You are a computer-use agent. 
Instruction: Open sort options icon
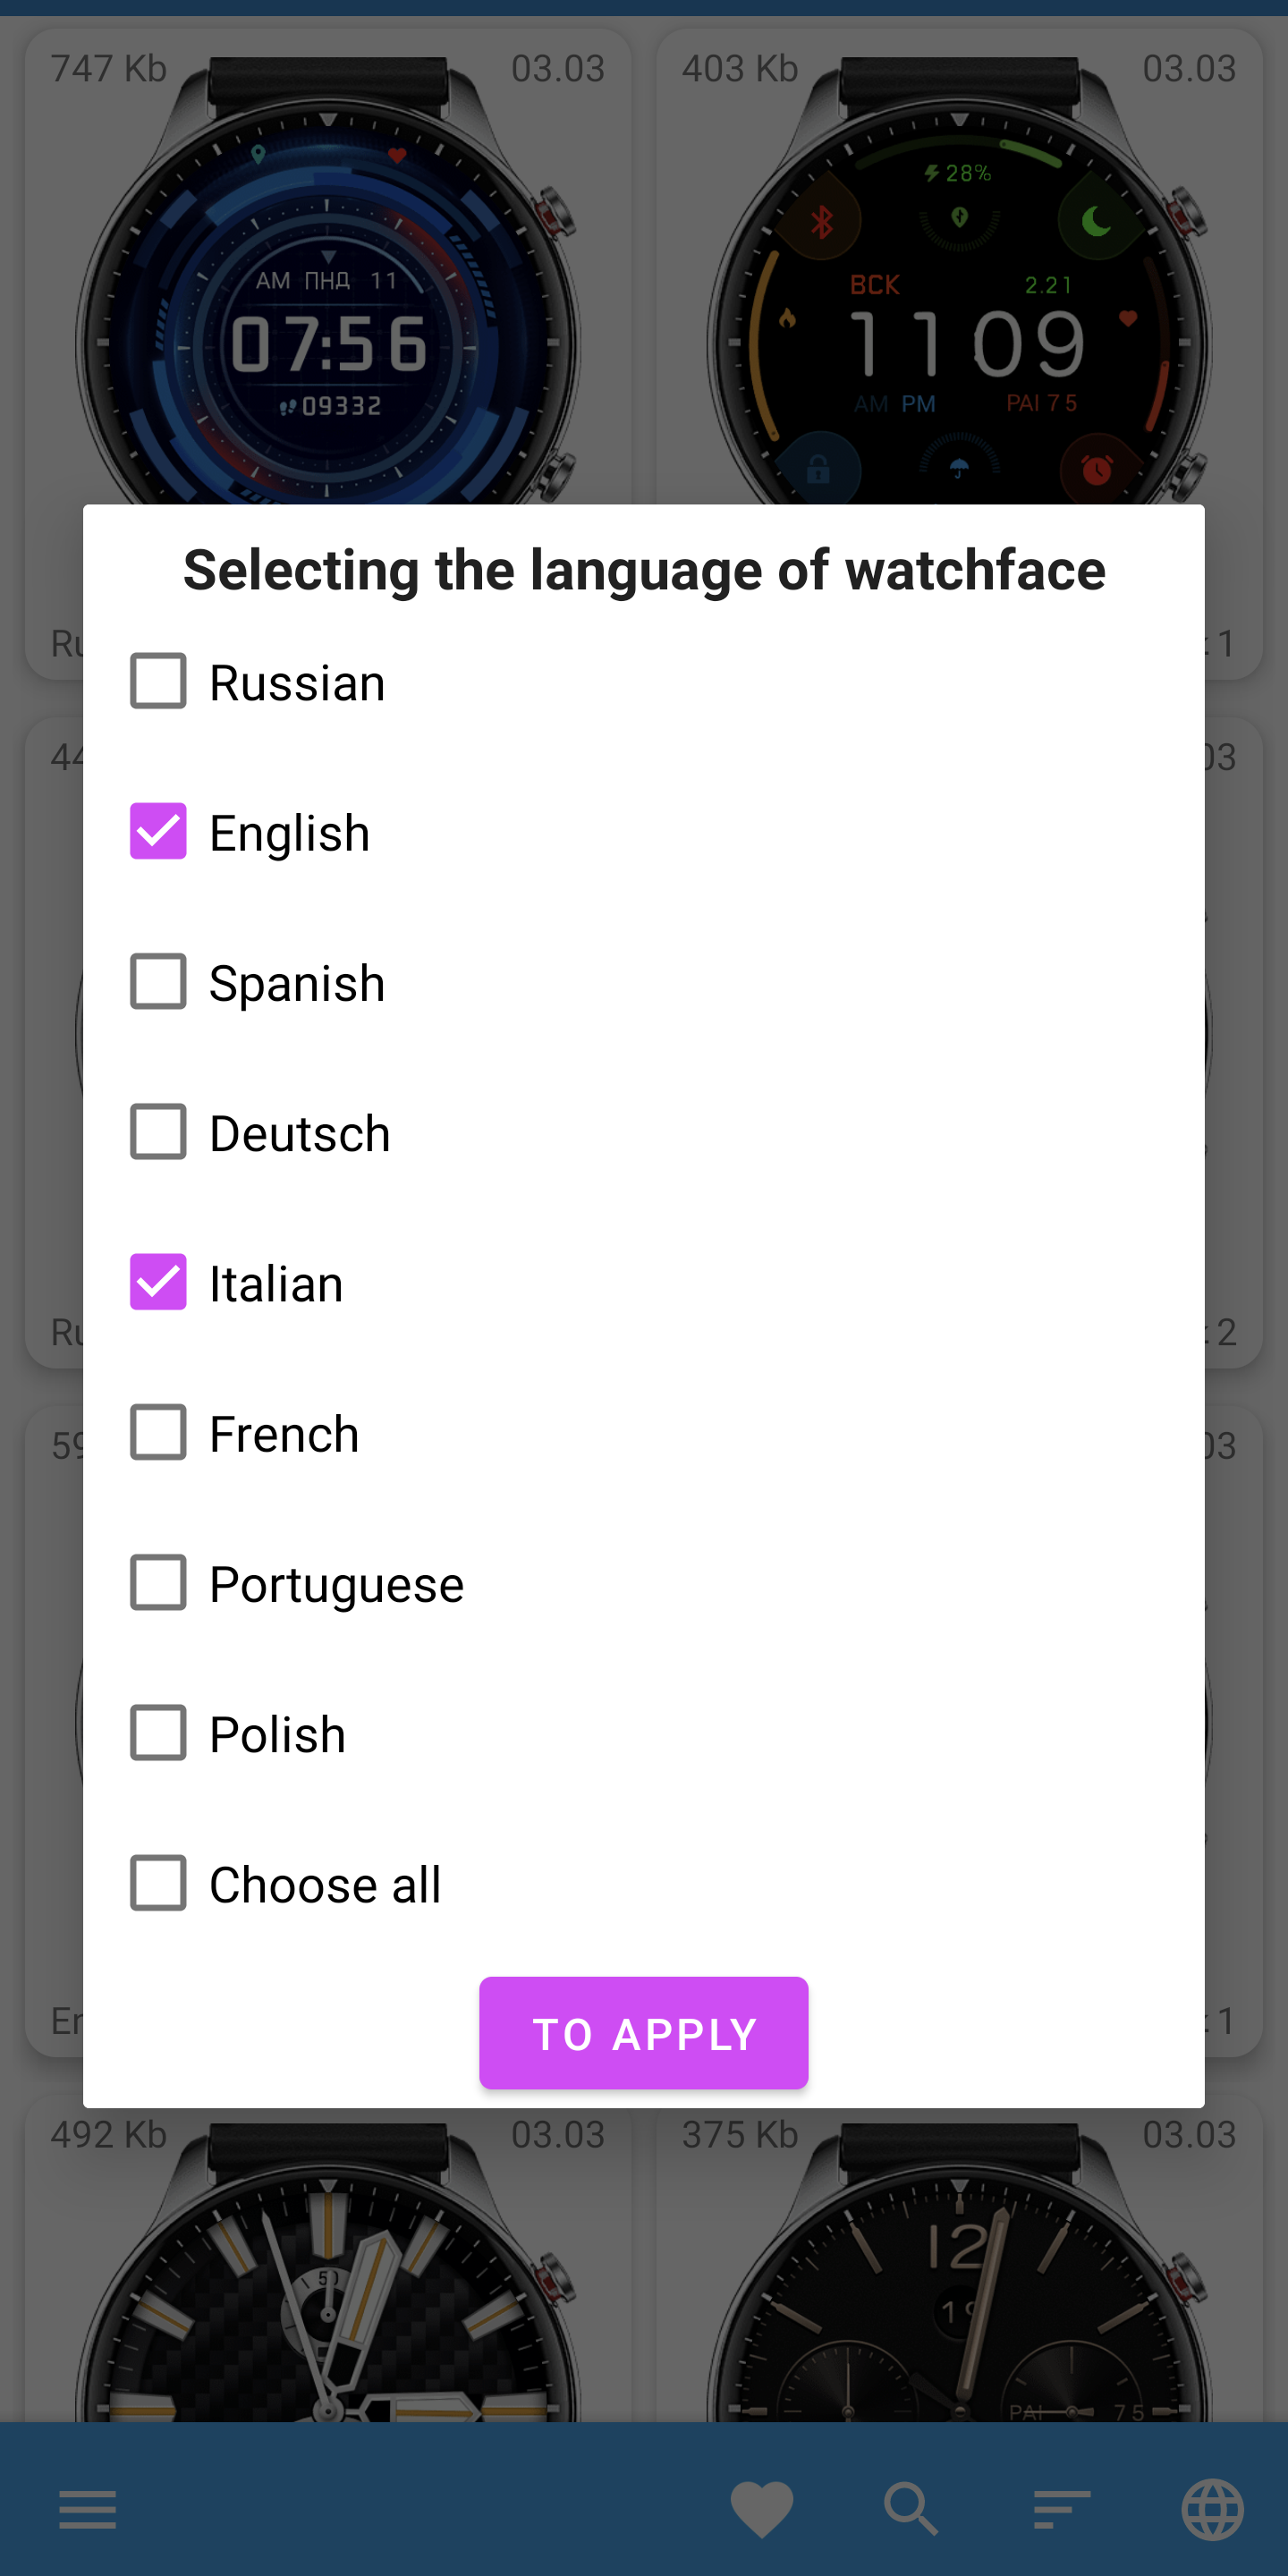pyautogui.click(x=1061, y=2509)
